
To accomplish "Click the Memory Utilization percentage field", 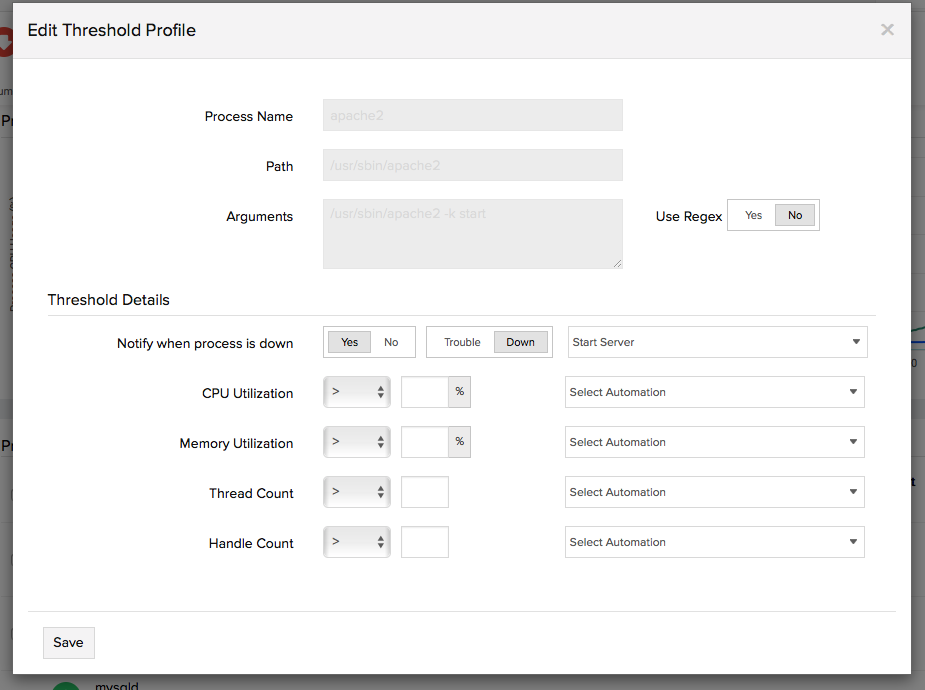I will pos(425,442).
